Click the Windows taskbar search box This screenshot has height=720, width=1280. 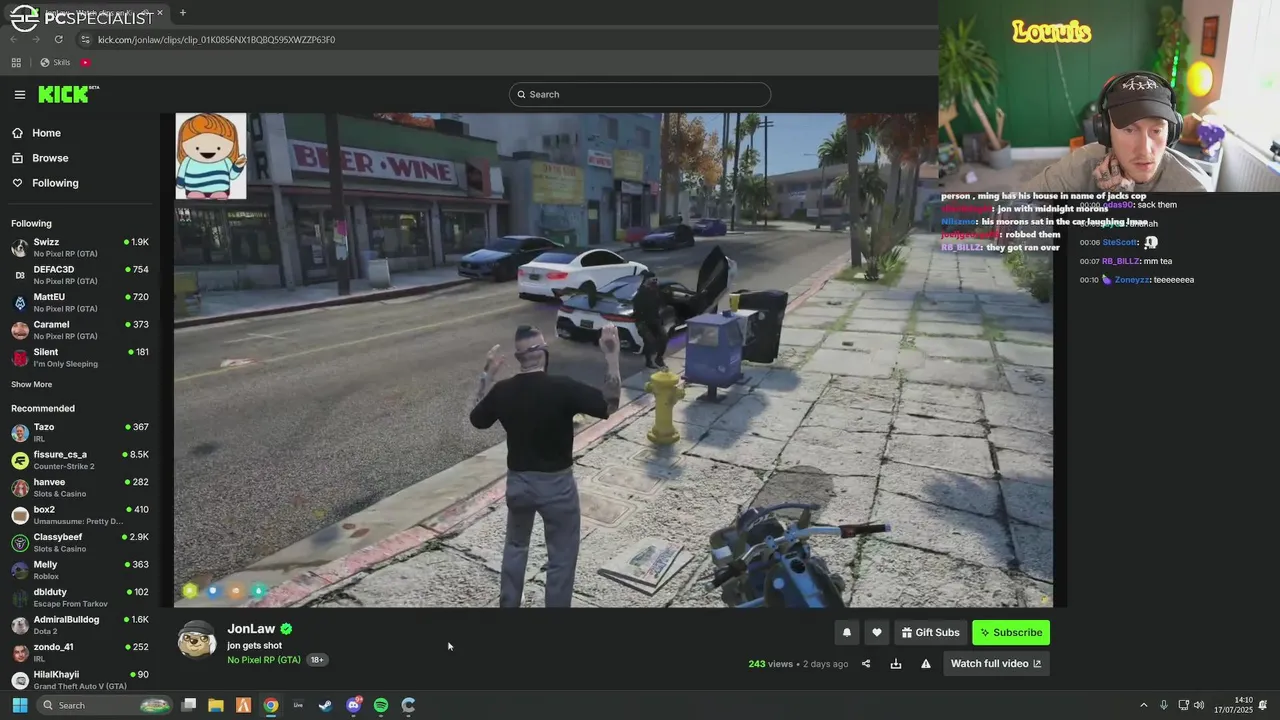[x=105, y=705]
